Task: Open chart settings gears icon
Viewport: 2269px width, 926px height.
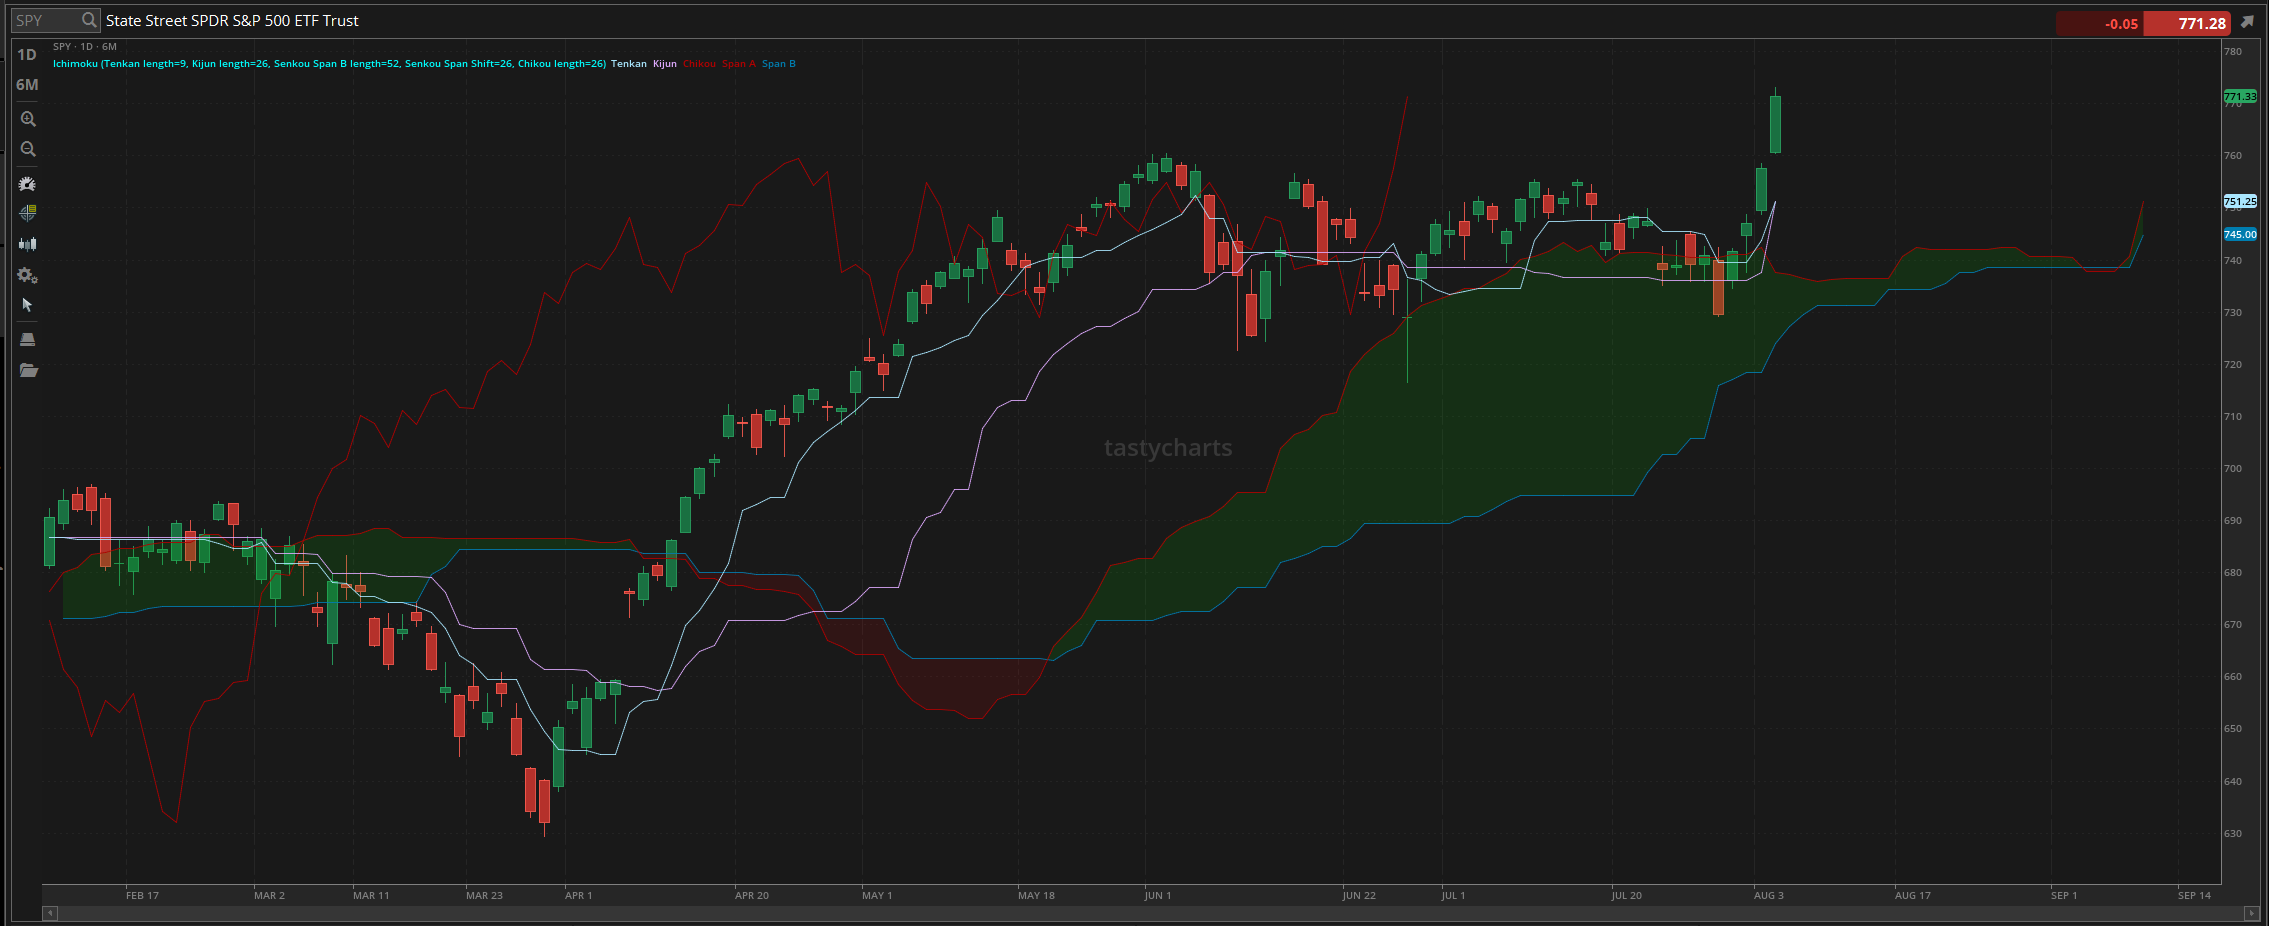Action: point(28,275)
